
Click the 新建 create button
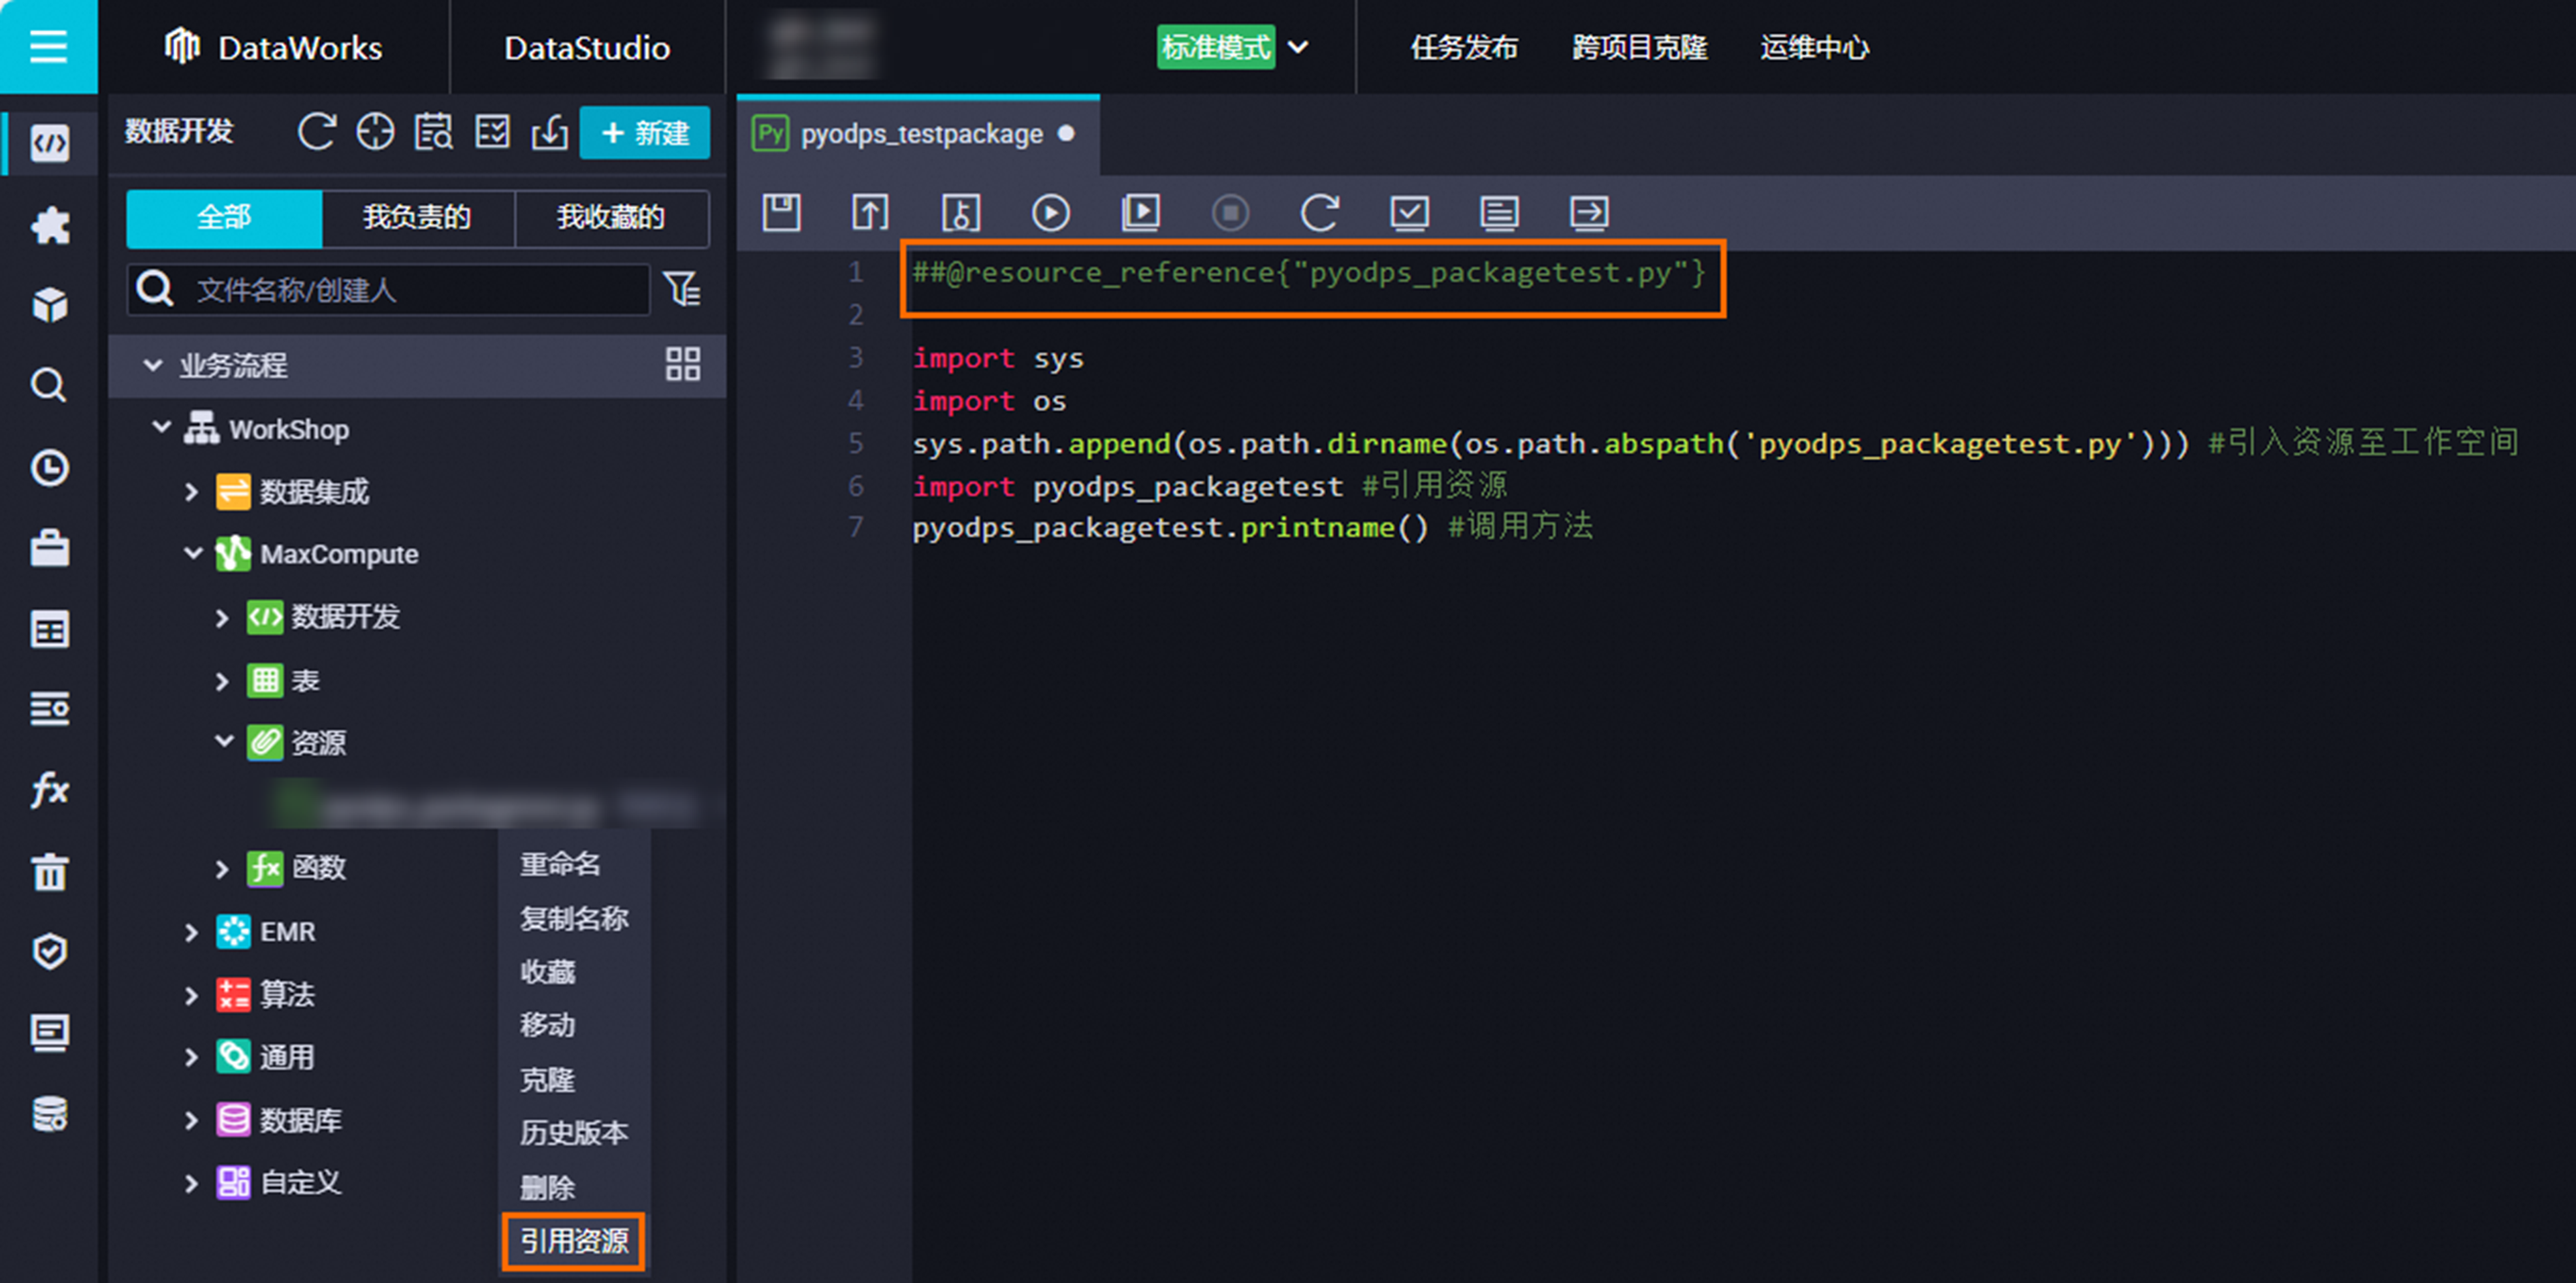click(645, 132)
